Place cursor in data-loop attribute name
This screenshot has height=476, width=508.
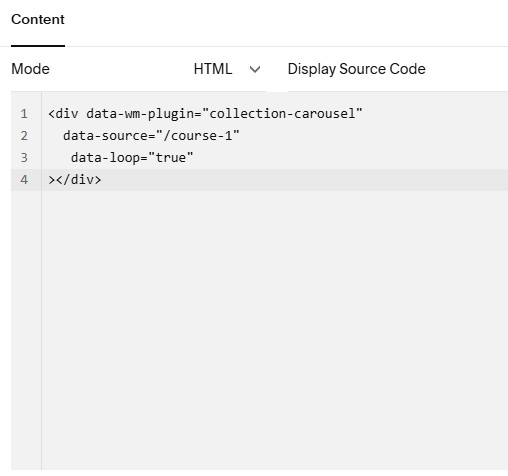click(105, 158)
